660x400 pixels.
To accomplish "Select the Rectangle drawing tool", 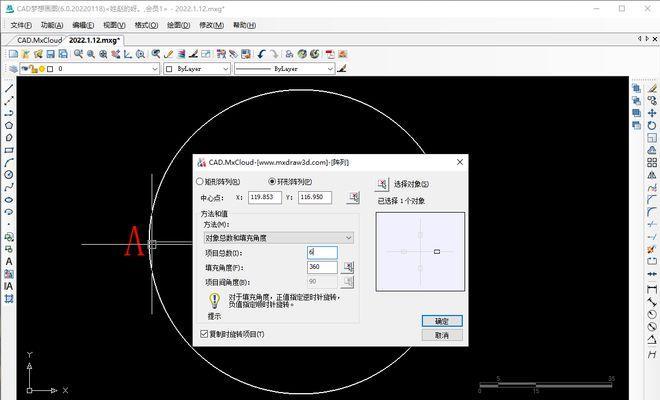I will (x=9, y=150).
